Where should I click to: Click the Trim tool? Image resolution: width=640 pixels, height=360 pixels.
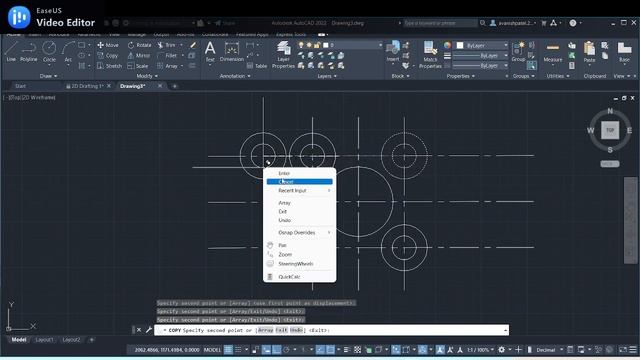166,45
